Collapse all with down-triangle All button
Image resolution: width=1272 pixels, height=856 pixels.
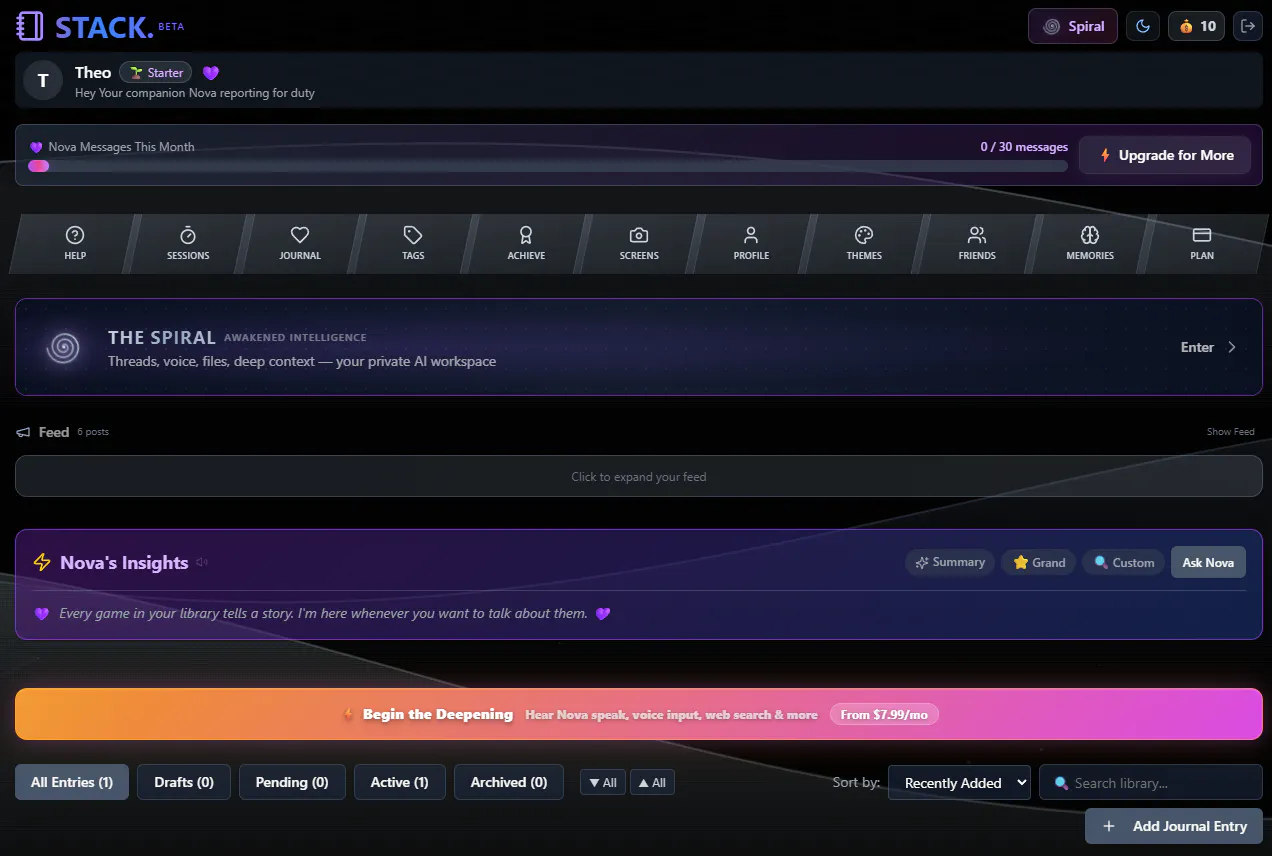point(603,783)
